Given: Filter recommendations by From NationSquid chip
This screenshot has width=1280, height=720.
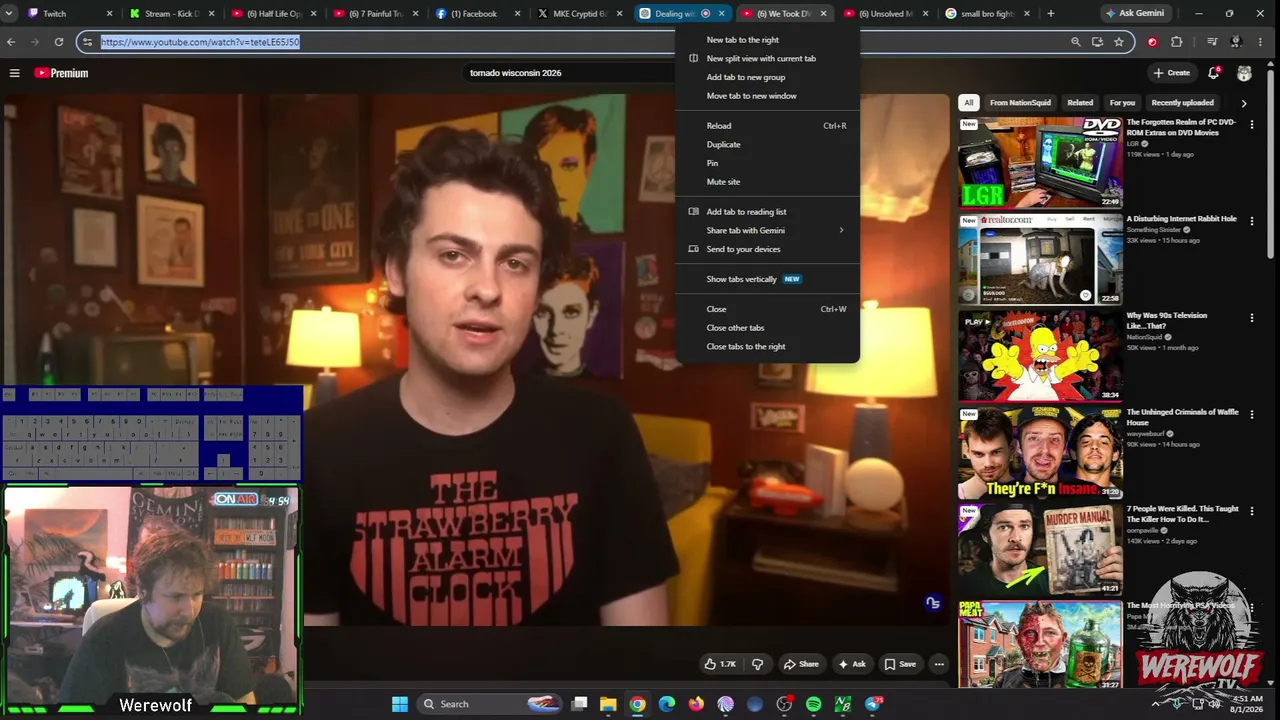Looking at the screenshot, I should (1020, 103).
